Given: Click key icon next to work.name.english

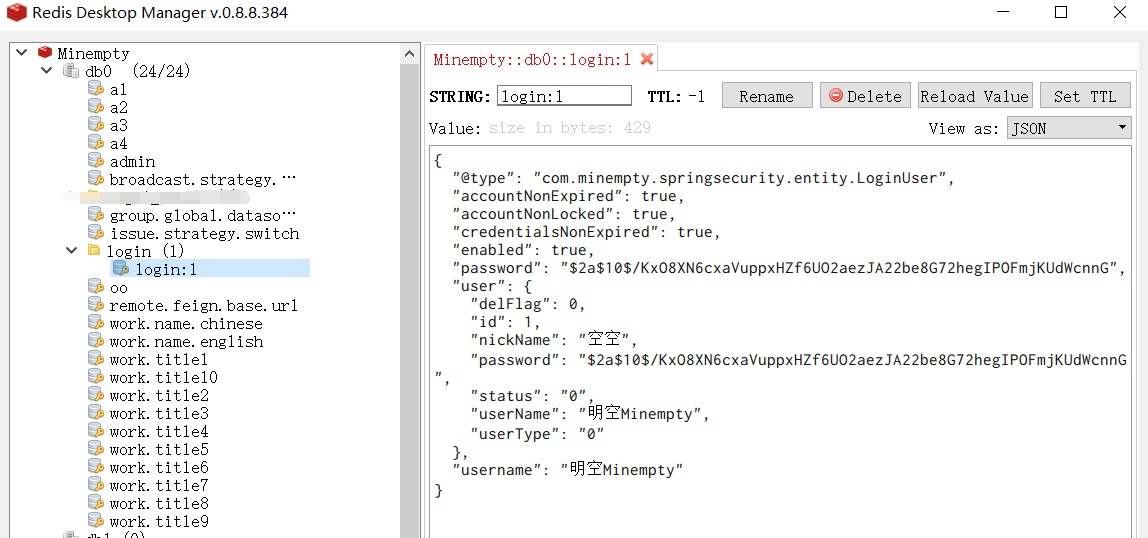Looking at the screenshot, I should tap(96, 341).
